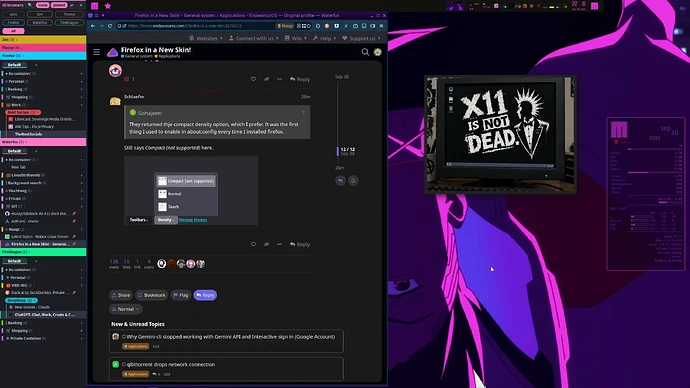The height and width of the screenshot is (388, 690).
Task: Click the pink grid icon on top panel
Action: 95,6
